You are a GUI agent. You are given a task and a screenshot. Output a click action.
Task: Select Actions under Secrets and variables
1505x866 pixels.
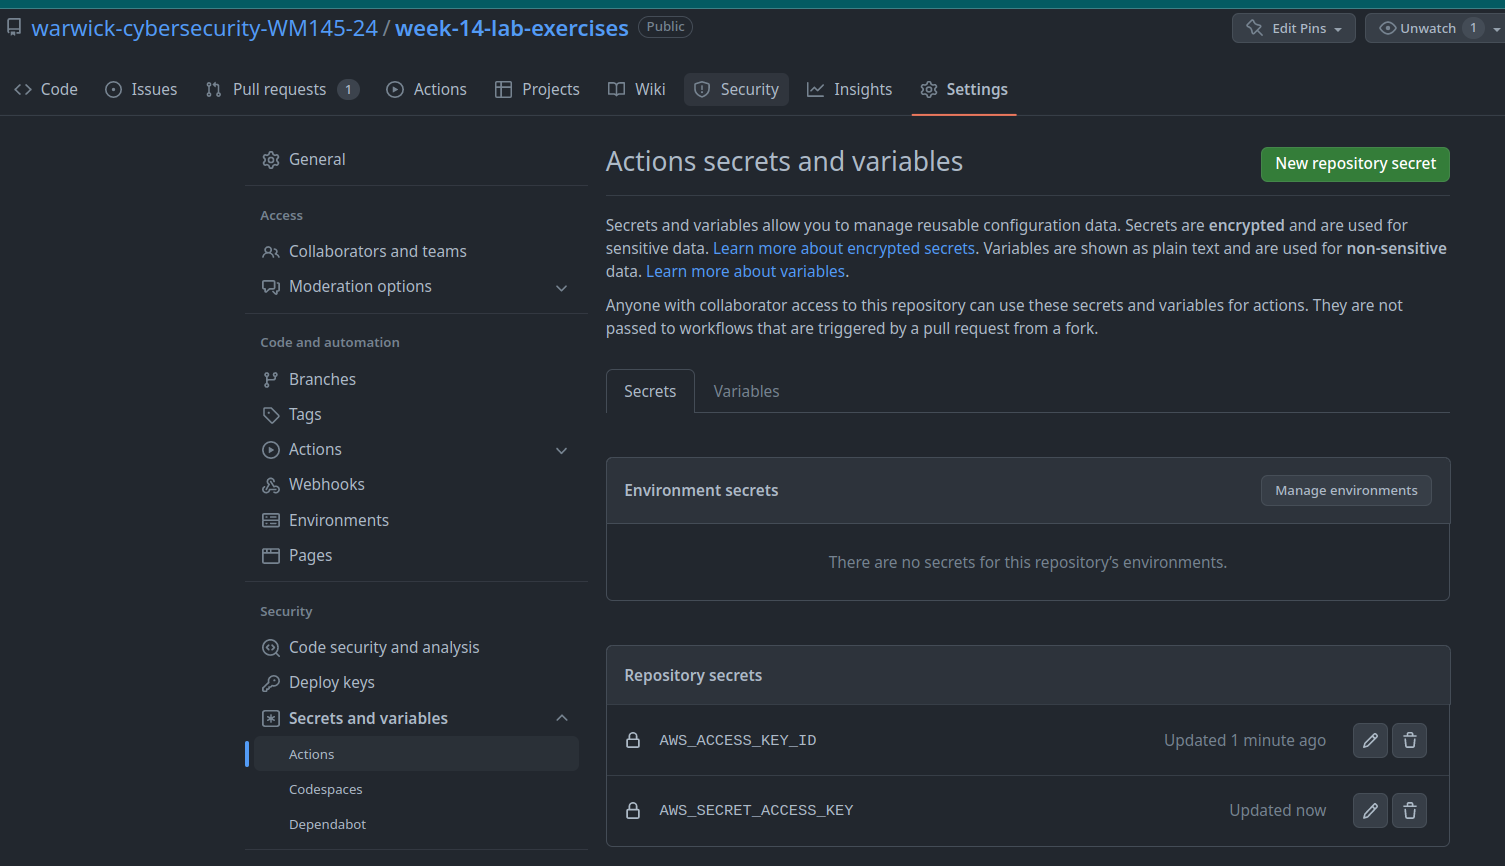pyautogui.click(x=417, y=754)
